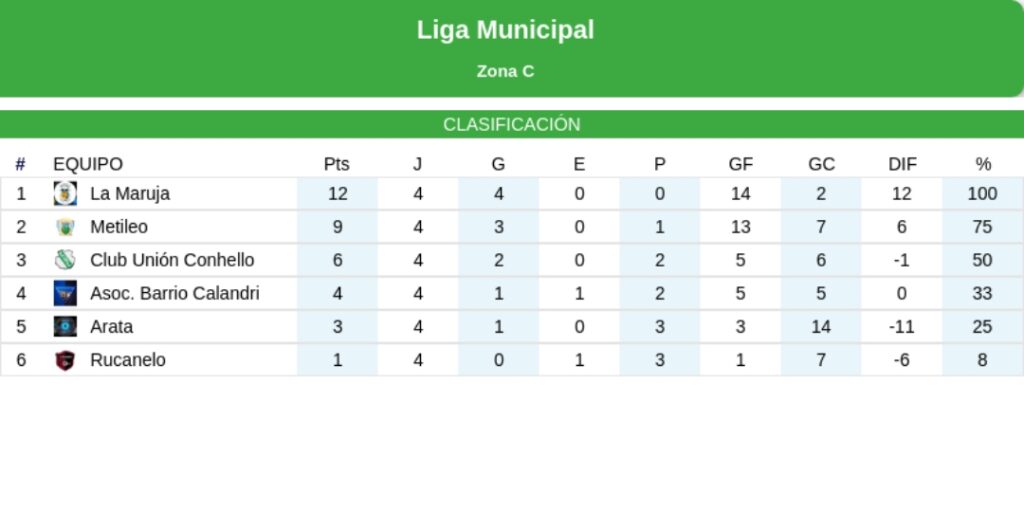Open the Arata team name
This screenshot has height=512, width=1024.
[x=112, y=327]
